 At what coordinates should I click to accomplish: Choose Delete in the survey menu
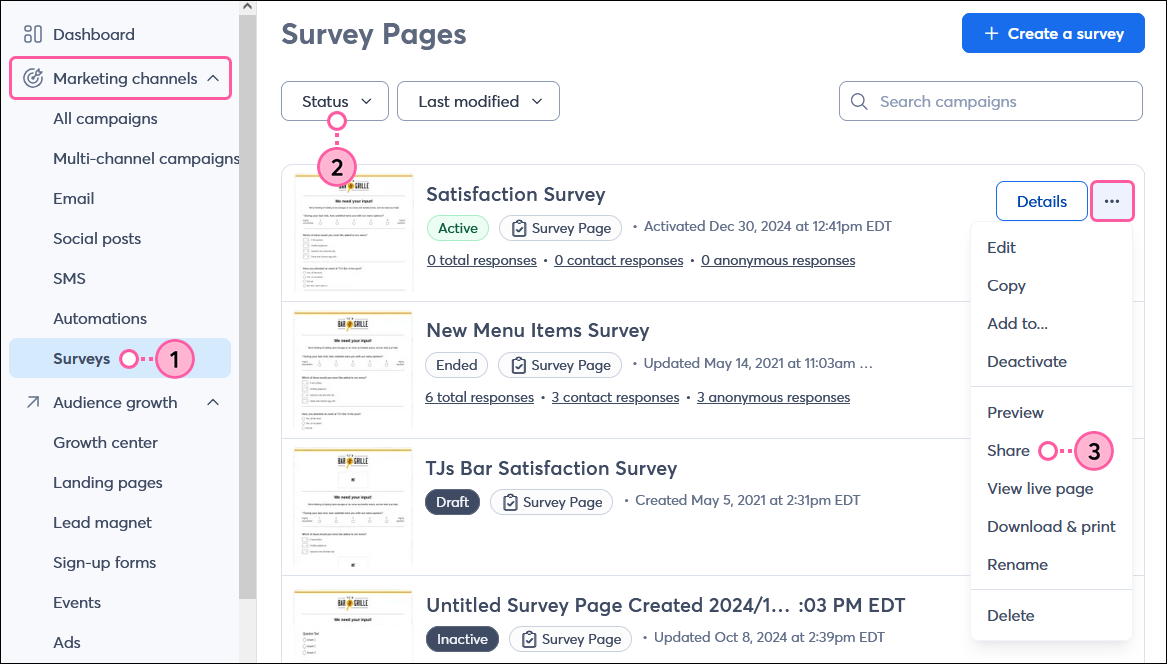(x=1011, y=616)
